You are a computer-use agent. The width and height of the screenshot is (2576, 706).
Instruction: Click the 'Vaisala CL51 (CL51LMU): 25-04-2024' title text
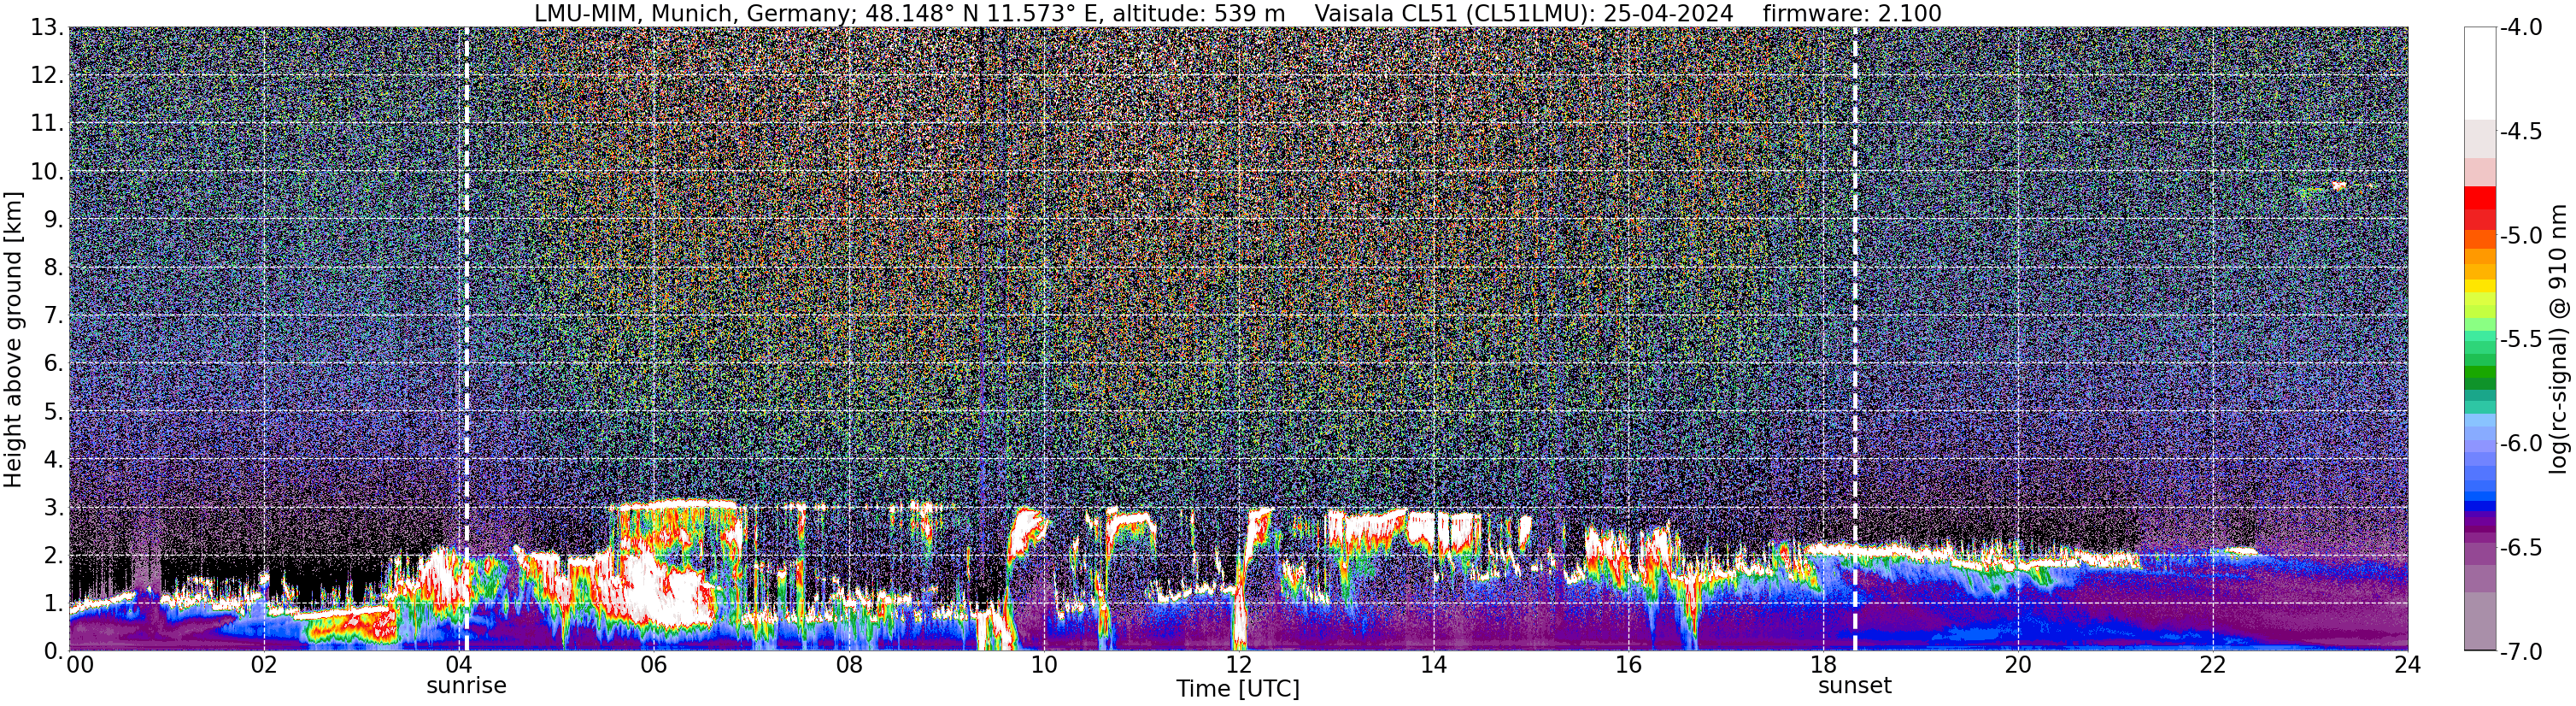point(1524,13)
